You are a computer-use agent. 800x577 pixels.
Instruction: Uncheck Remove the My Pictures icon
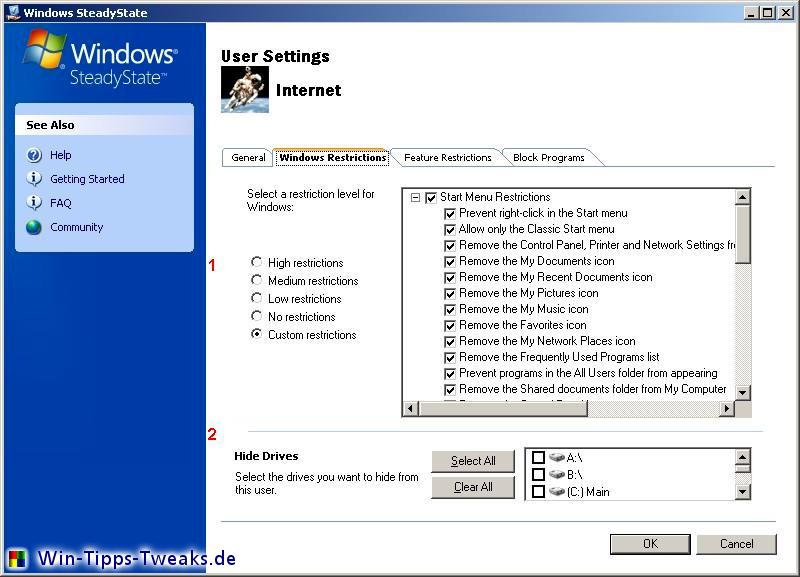pos(450,293)
